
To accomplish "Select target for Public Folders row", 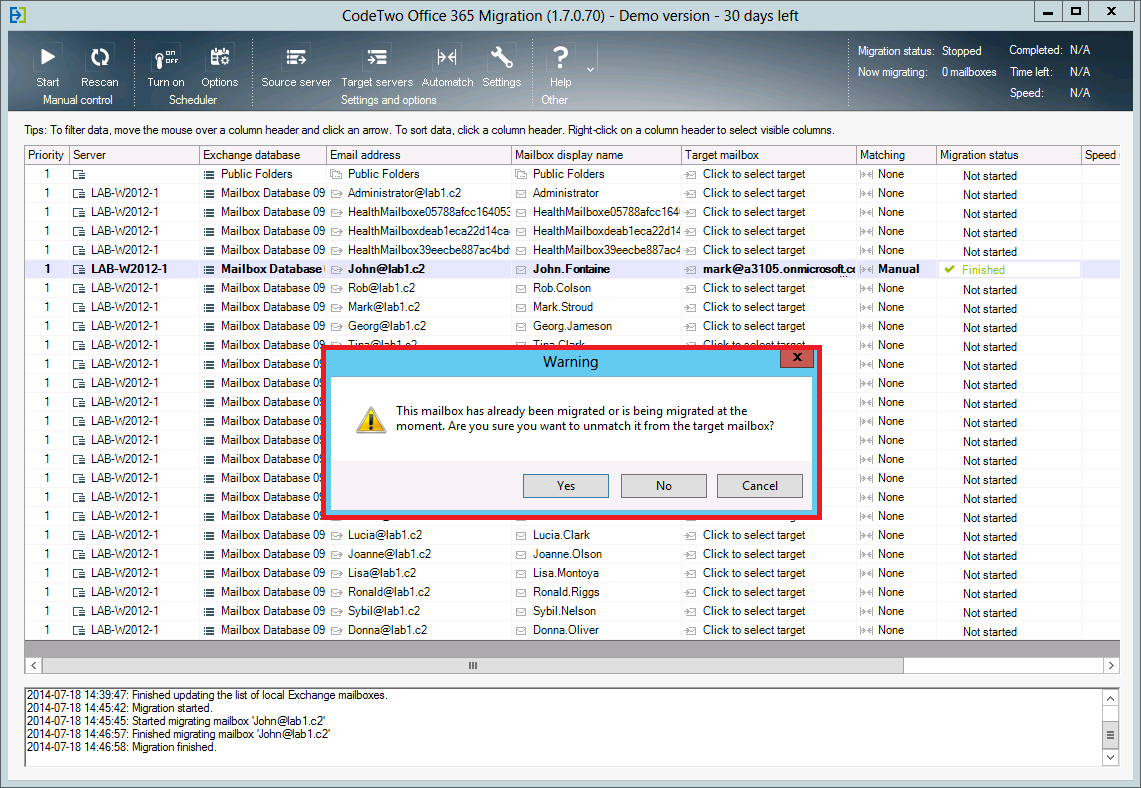I will 754,174.
